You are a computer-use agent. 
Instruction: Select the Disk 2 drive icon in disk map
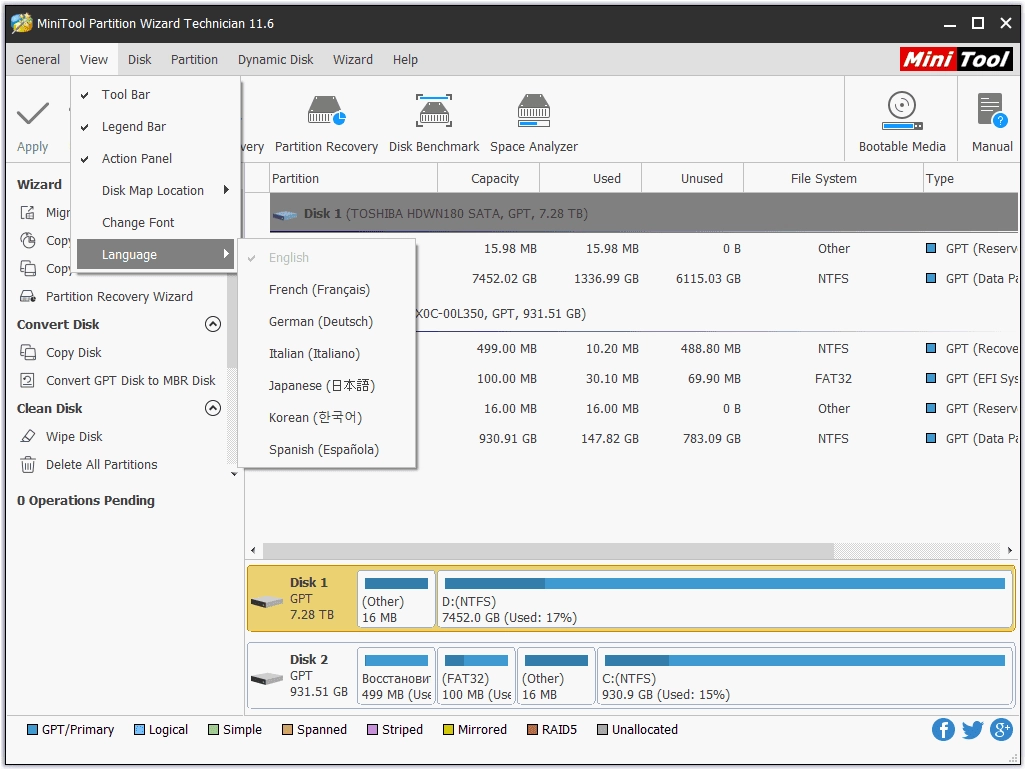(x=267, y=679)
